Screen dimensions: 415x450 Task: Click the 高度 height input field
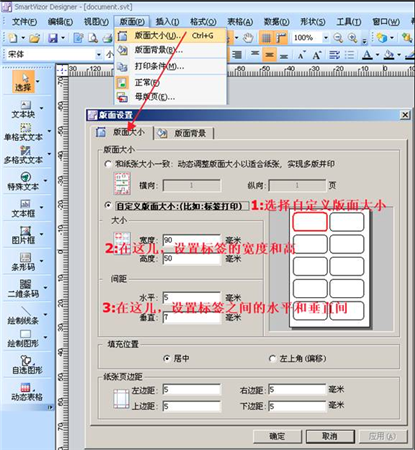(x=192, y=259)
